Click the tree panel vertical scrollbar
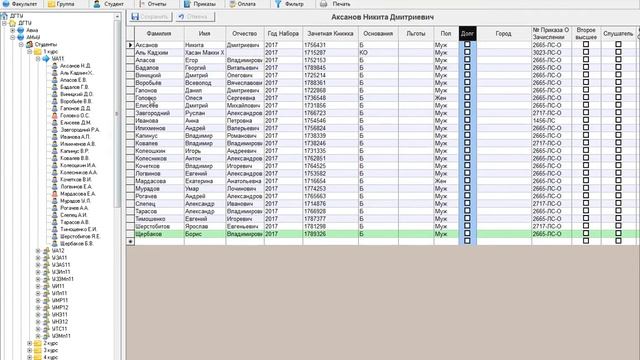 pyautogui.click(x=118, y=114)
